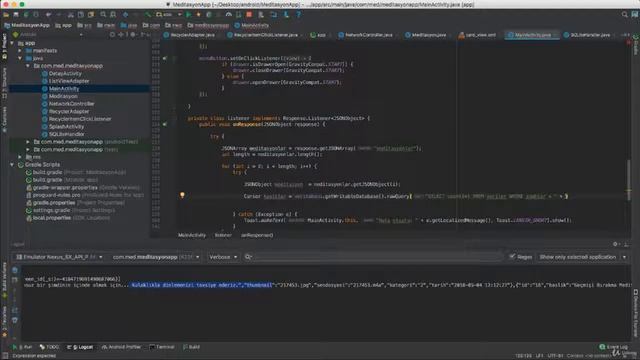
Task: Click the Logcat panel settings gear icon
Action: [615, 244]
